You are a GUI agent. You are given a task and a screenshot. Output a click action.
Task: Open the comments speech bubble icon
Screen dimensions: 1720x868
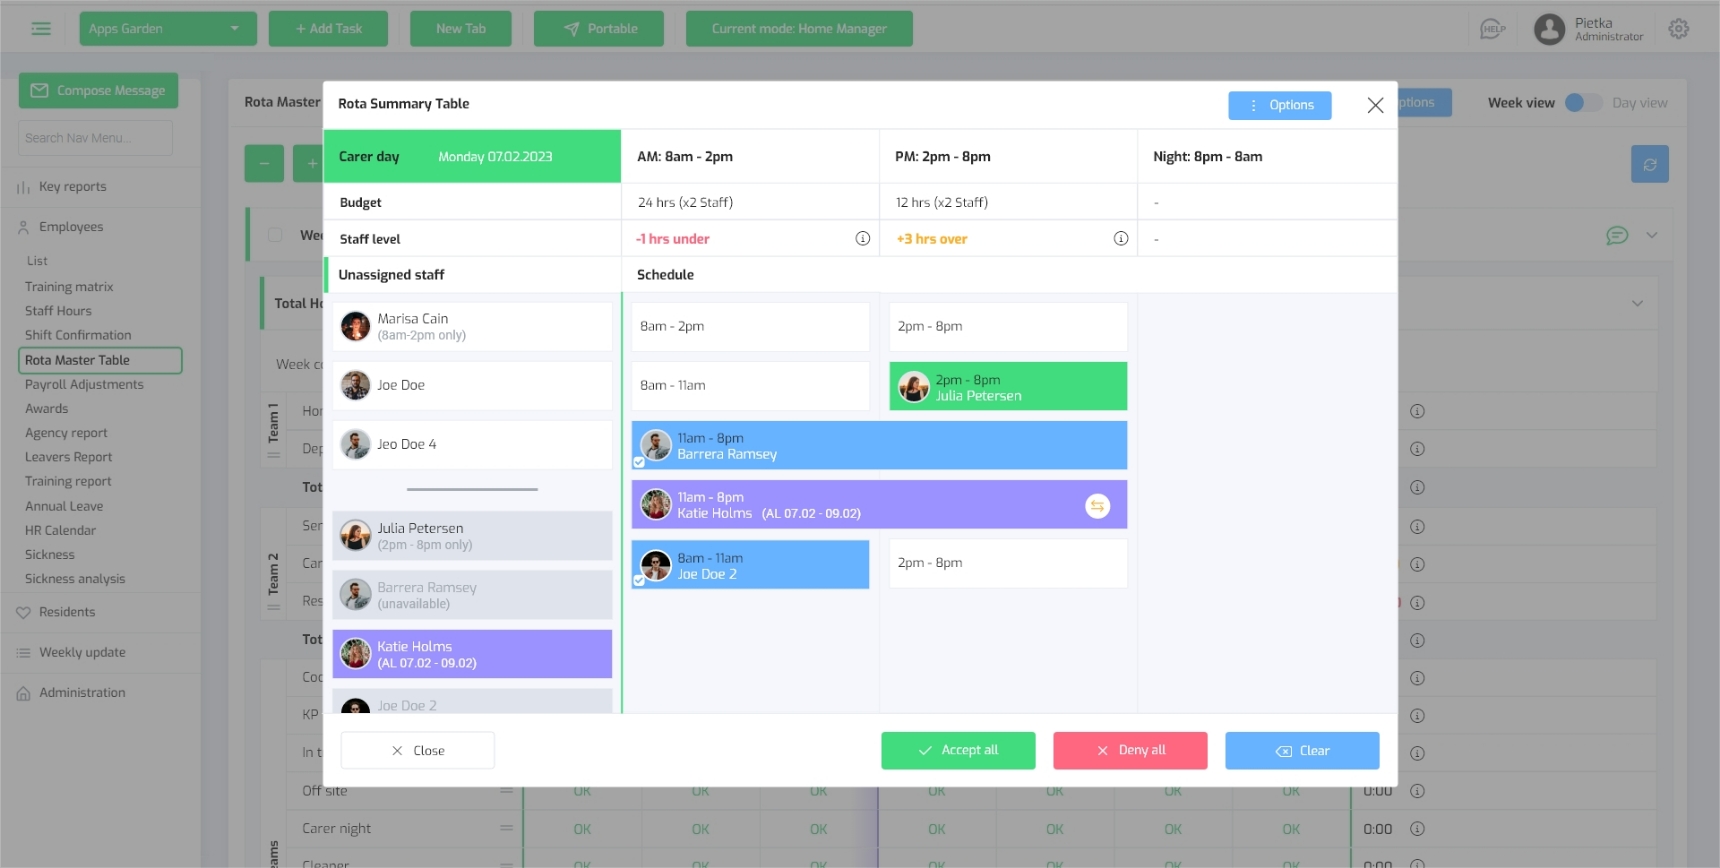(1616, 236)
